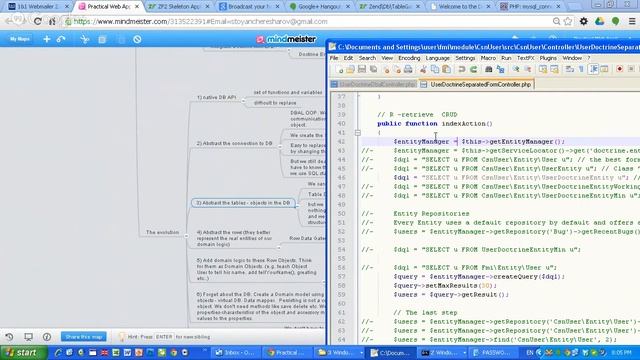Open the Search menu in Notepad++
This screenshot has height=360, width=640.
(367, 58)
